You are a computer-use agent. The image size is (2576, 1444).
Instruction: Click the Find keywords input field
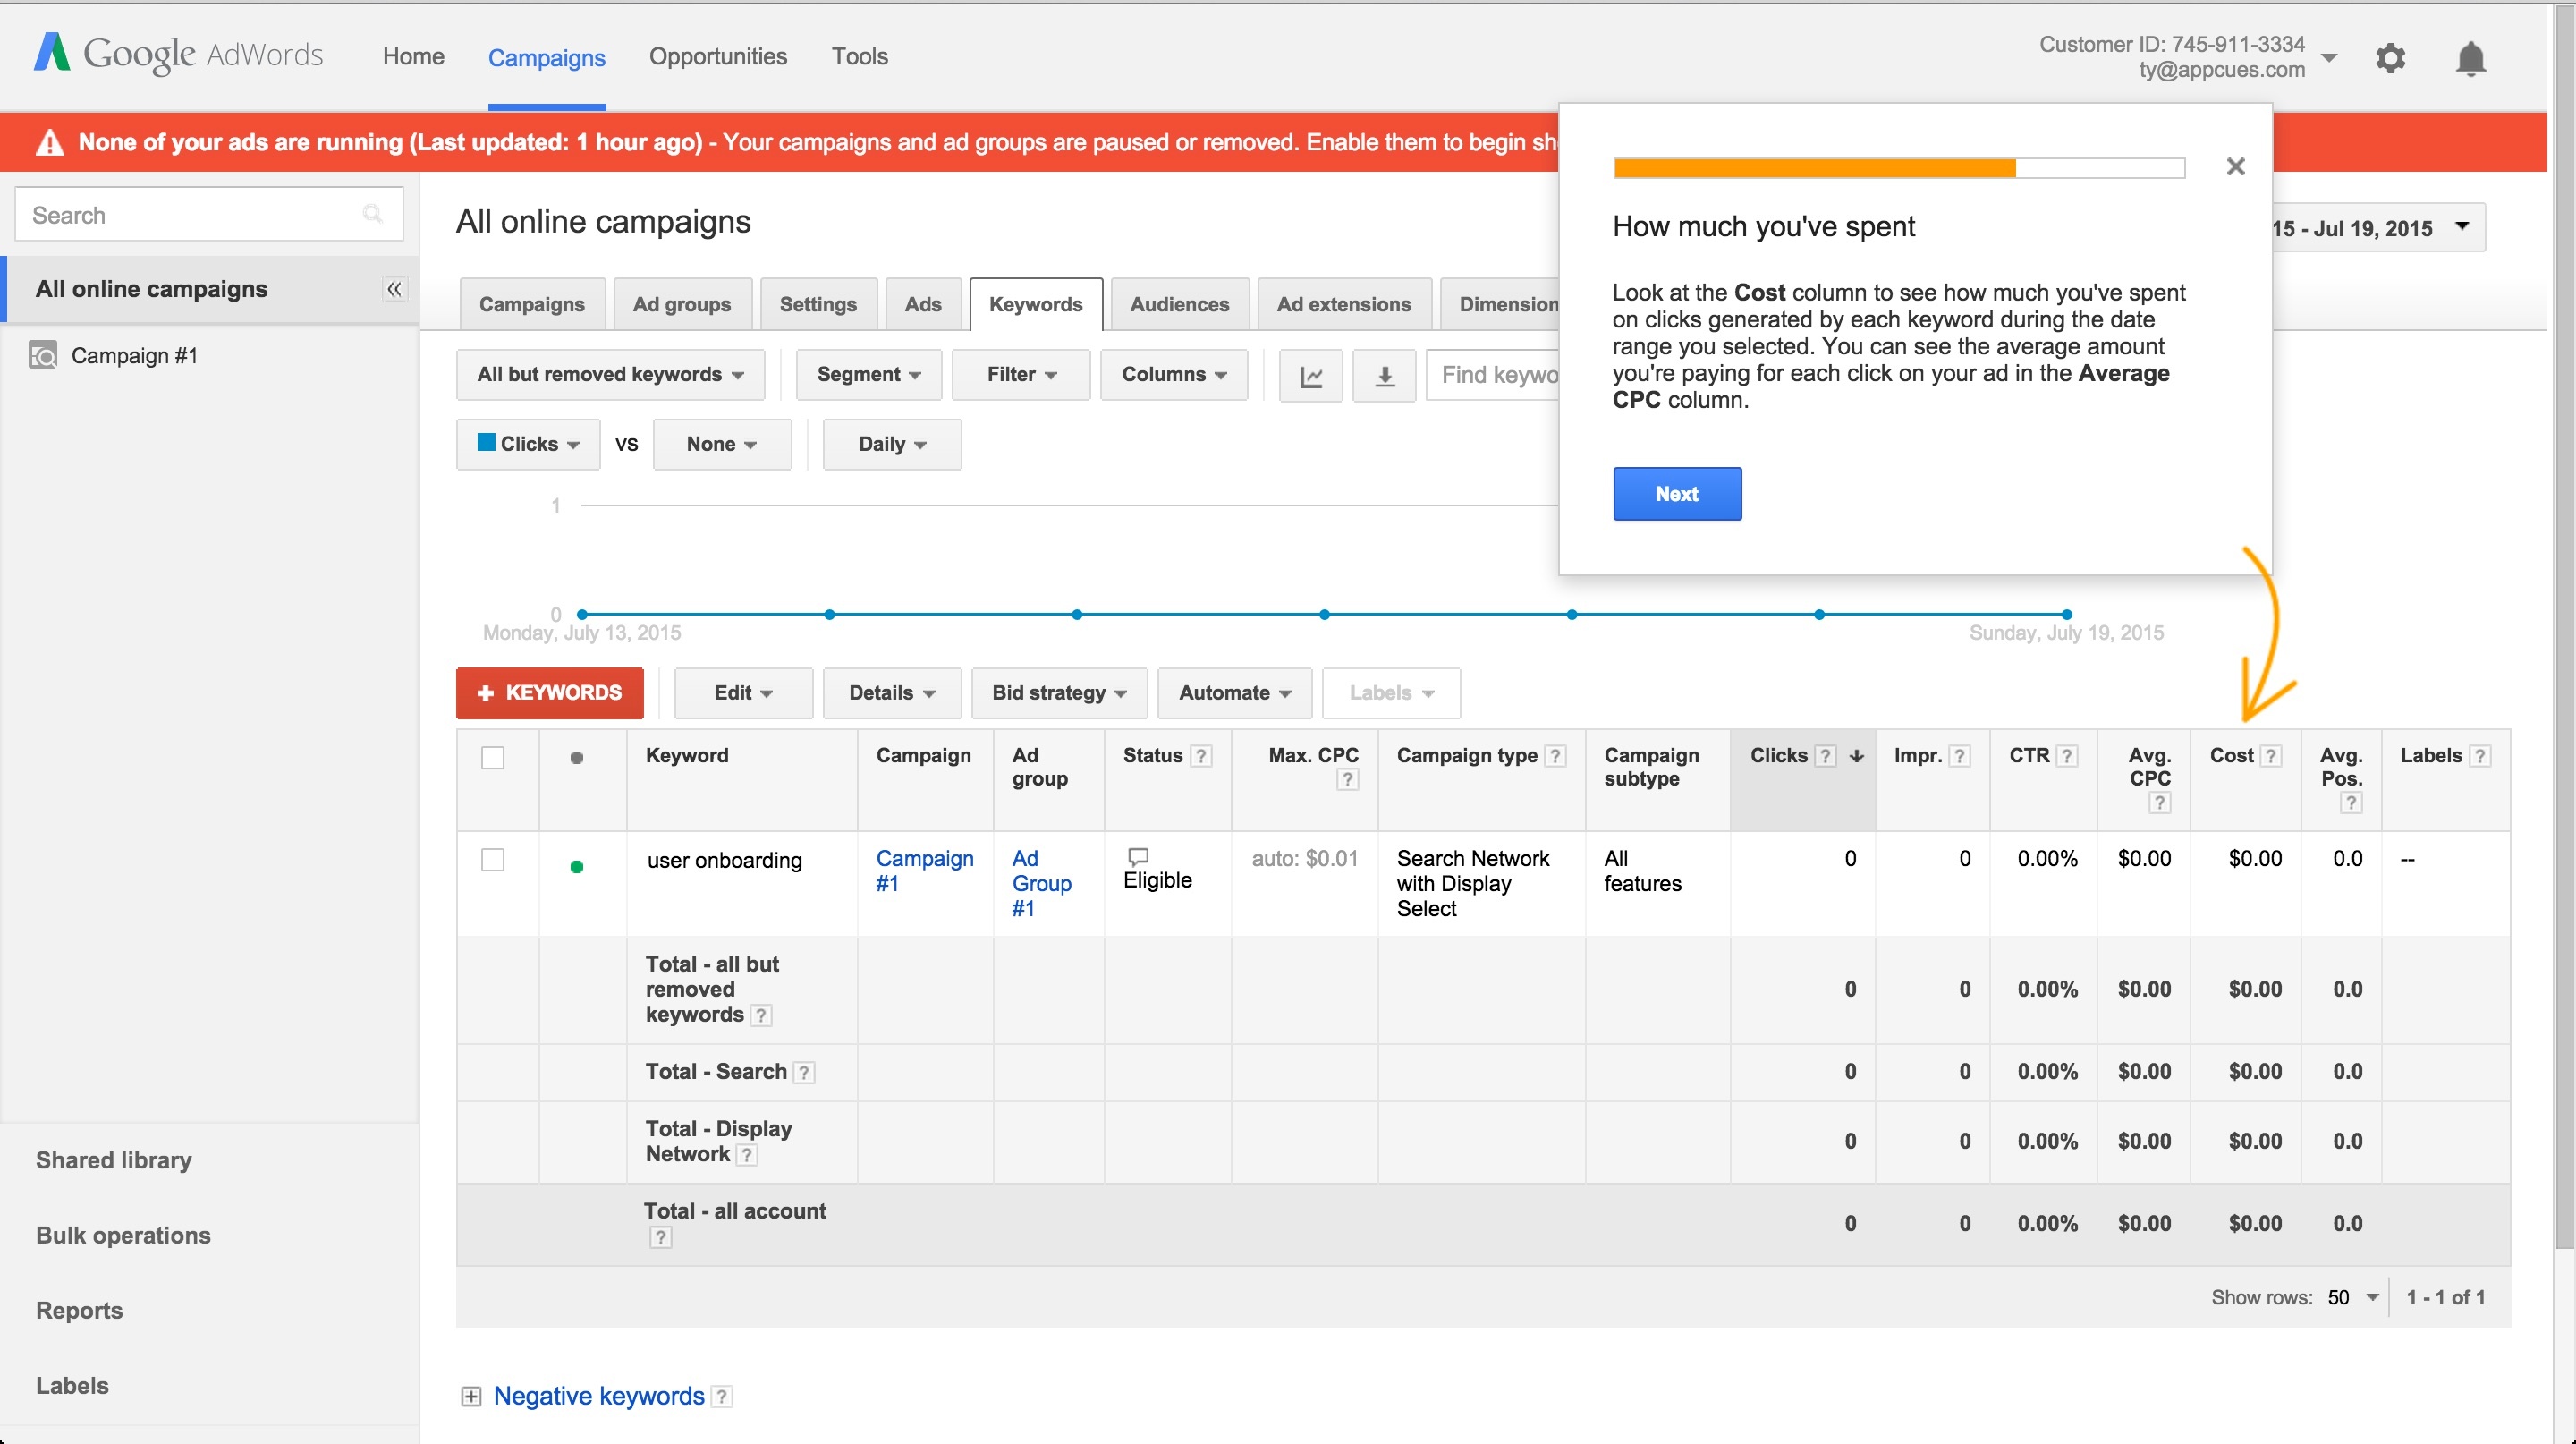pos(1493,375)
